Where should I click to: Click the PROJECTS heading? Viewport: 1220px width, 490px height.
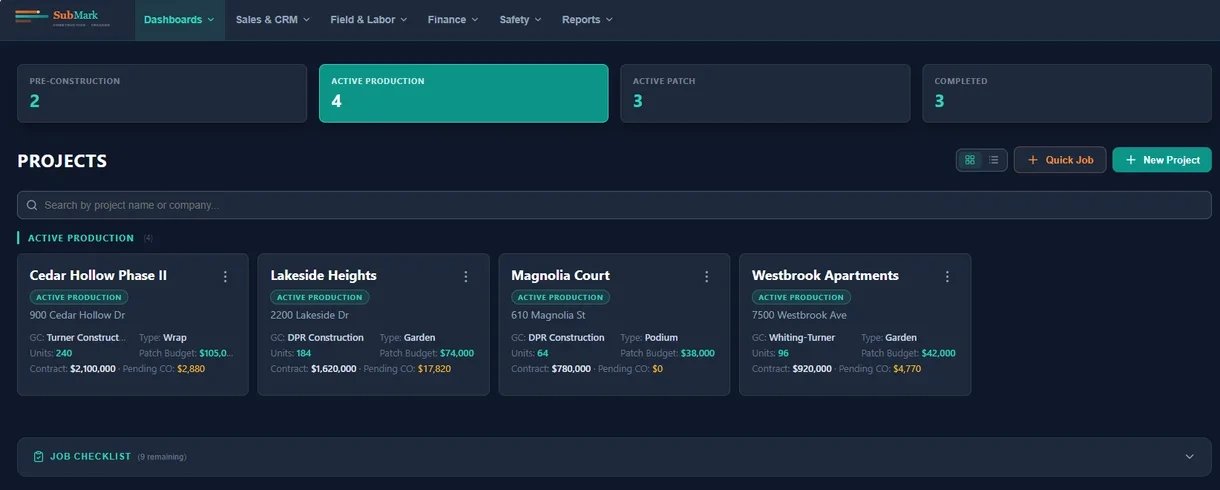[62, 161]
